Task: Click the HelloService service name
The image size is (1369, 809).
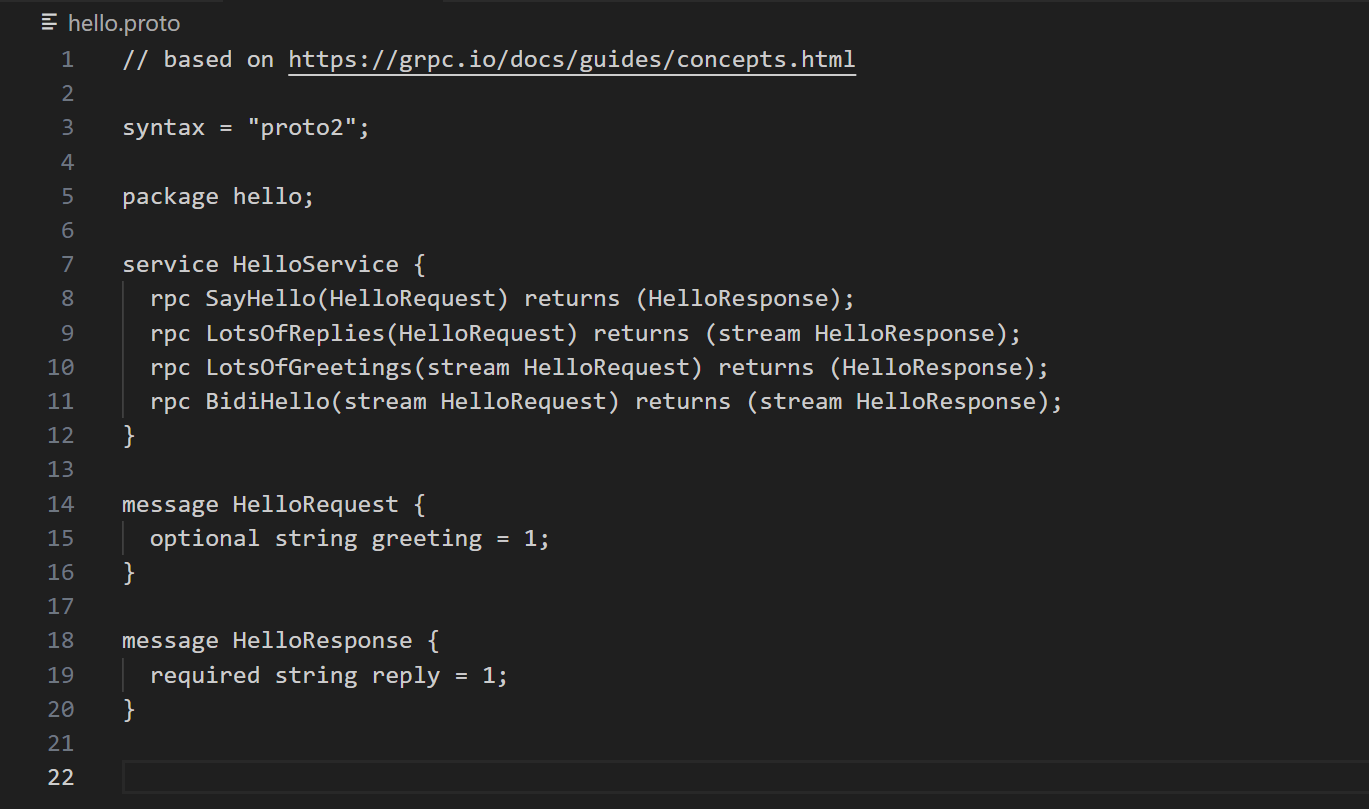Action: pyautogui.click(x=315, y=264)
